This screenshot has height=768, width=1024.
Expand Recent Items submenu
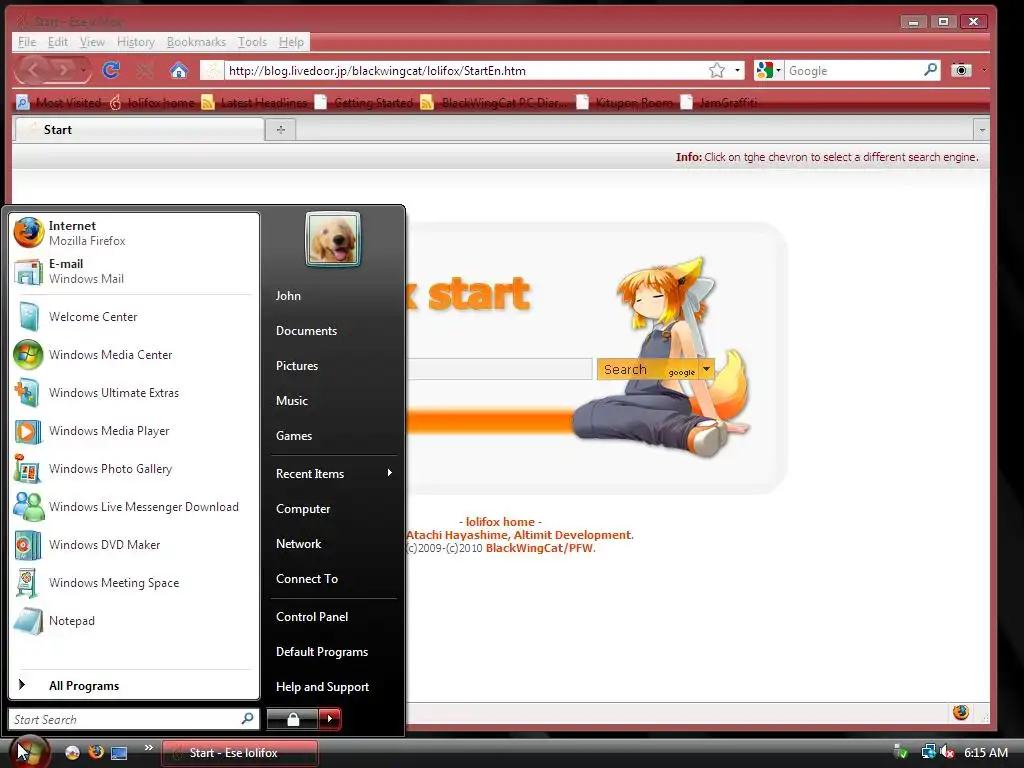(333, 473)
